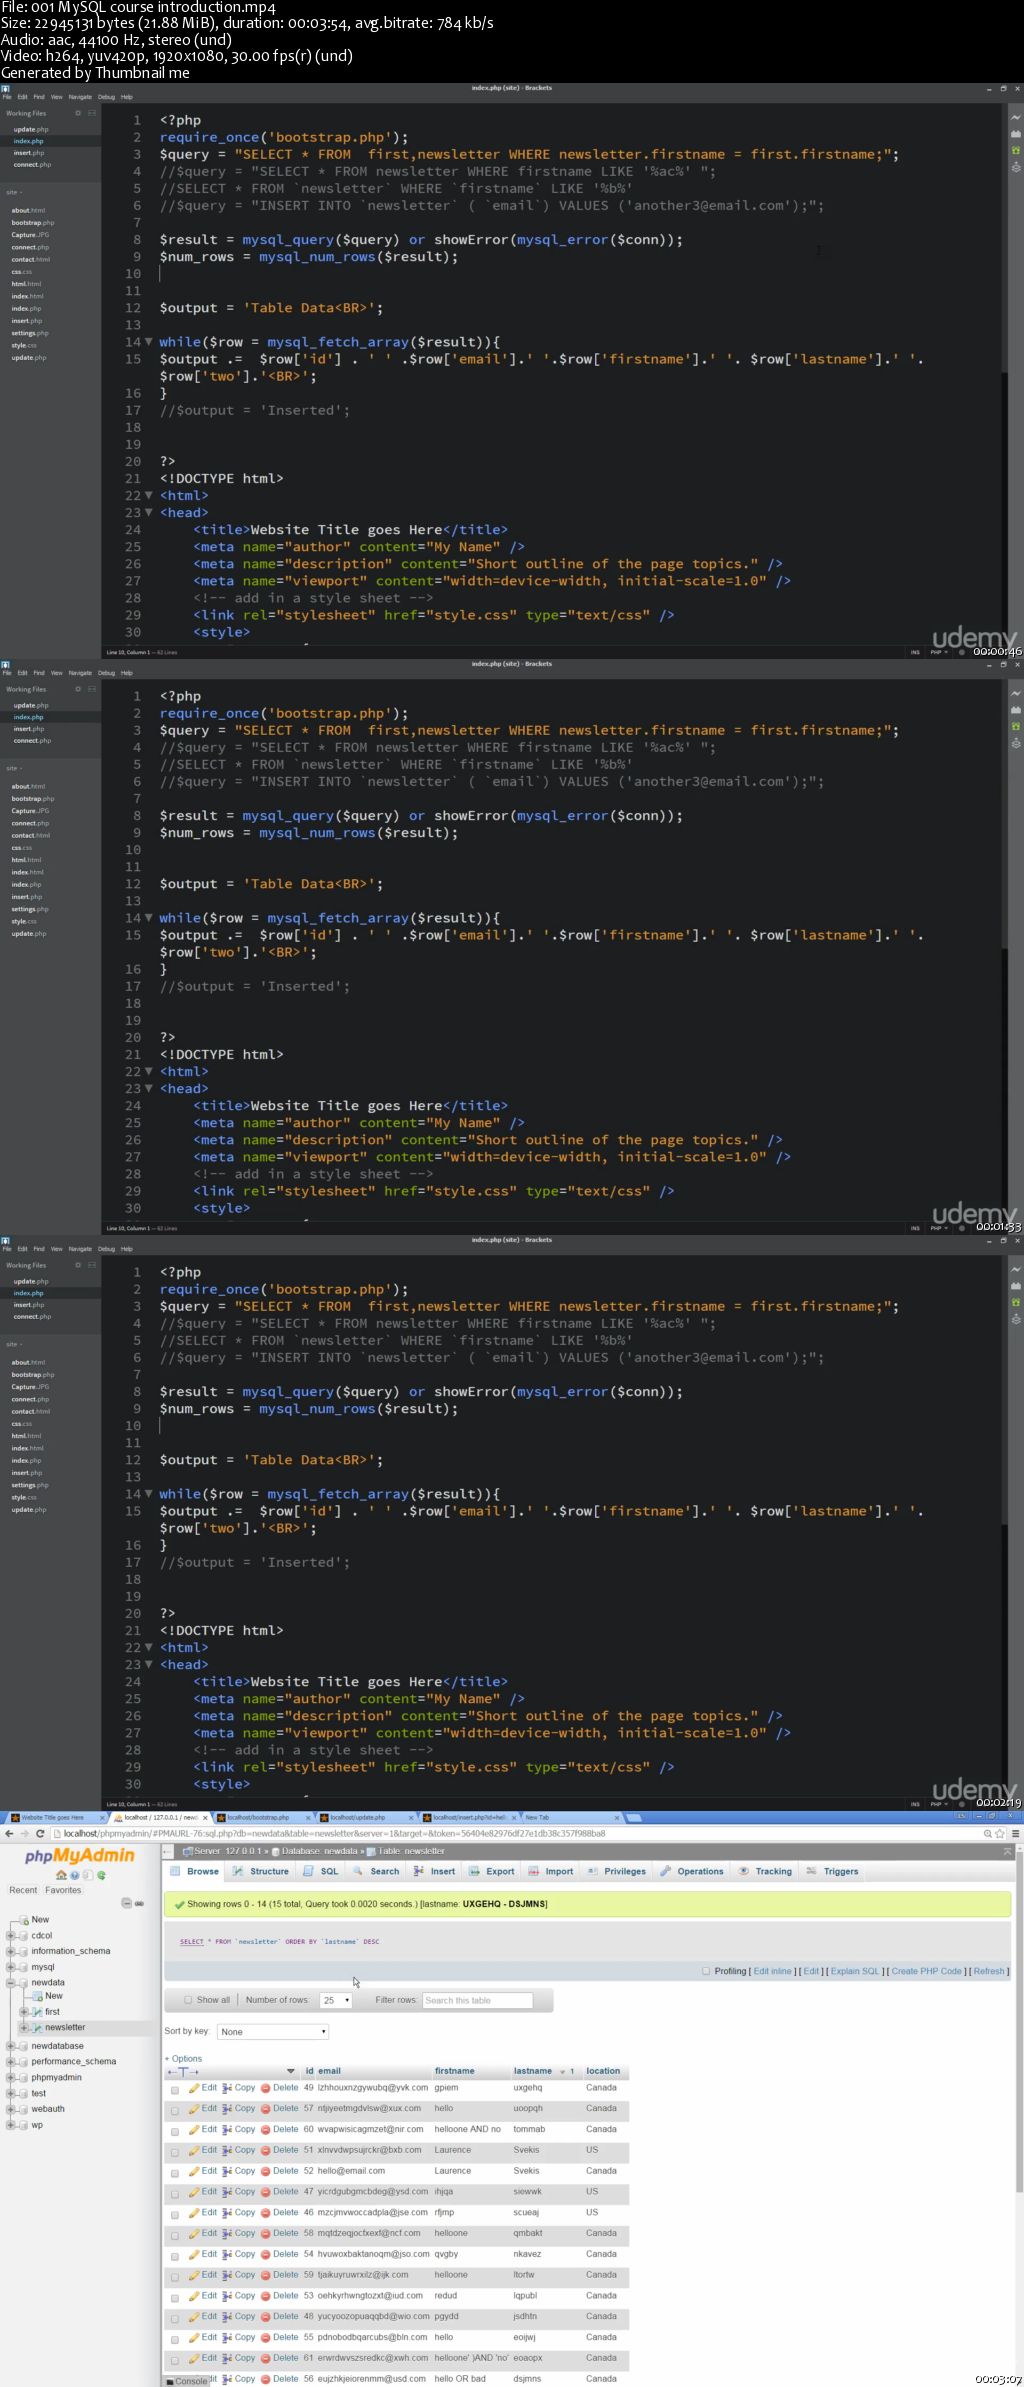This screenshot has height=2387, width=1024.
Task: Expand the information_schema database node
Action: 11,1951
